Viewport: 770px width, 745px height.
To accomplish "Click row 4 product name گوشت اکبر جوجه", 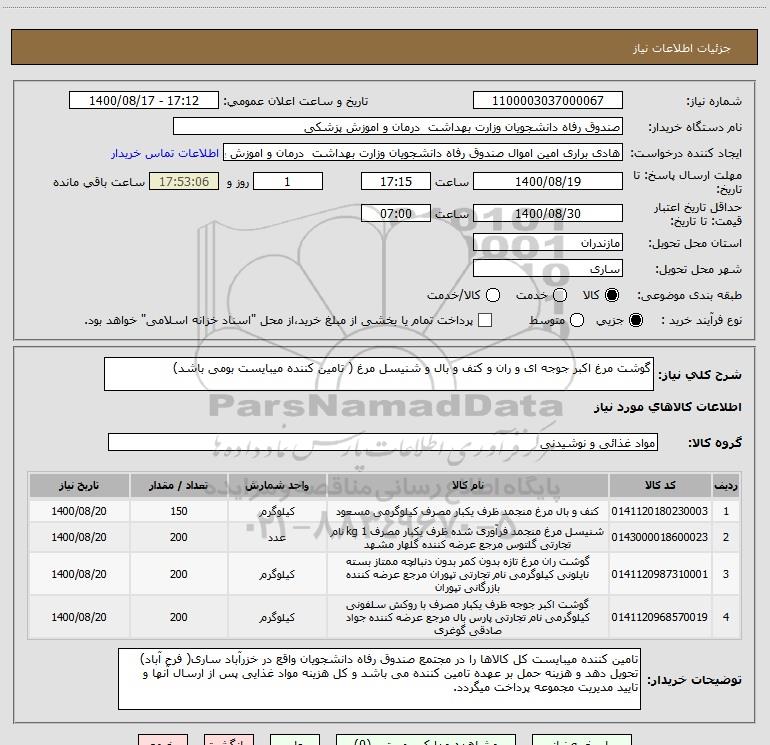I will [x=468, y=617].
